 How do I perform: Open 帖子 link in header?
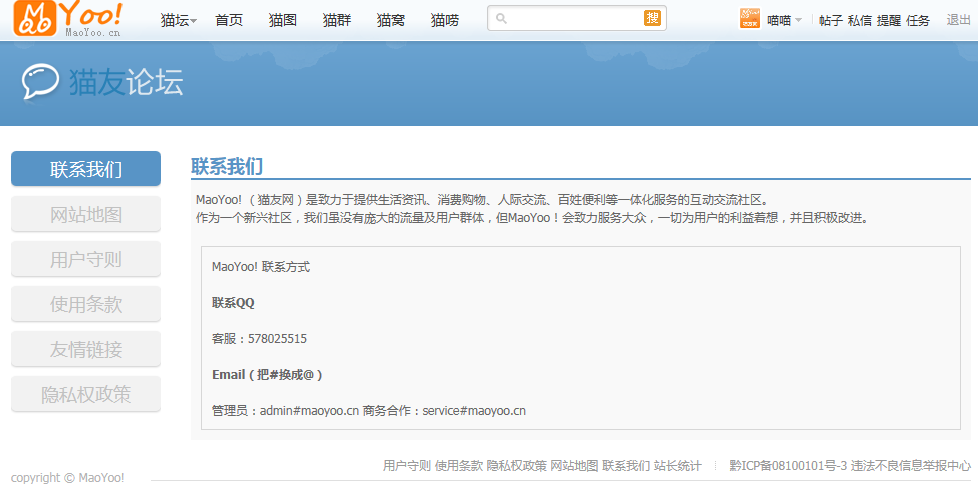tap(831, 21)
